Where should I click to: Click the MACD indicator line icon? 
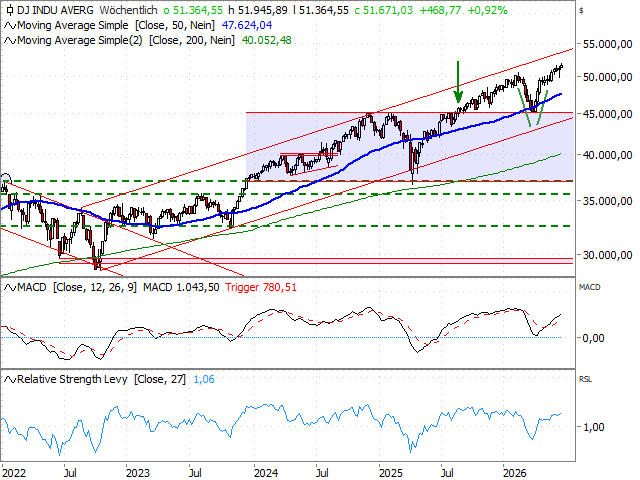point(10,288)
